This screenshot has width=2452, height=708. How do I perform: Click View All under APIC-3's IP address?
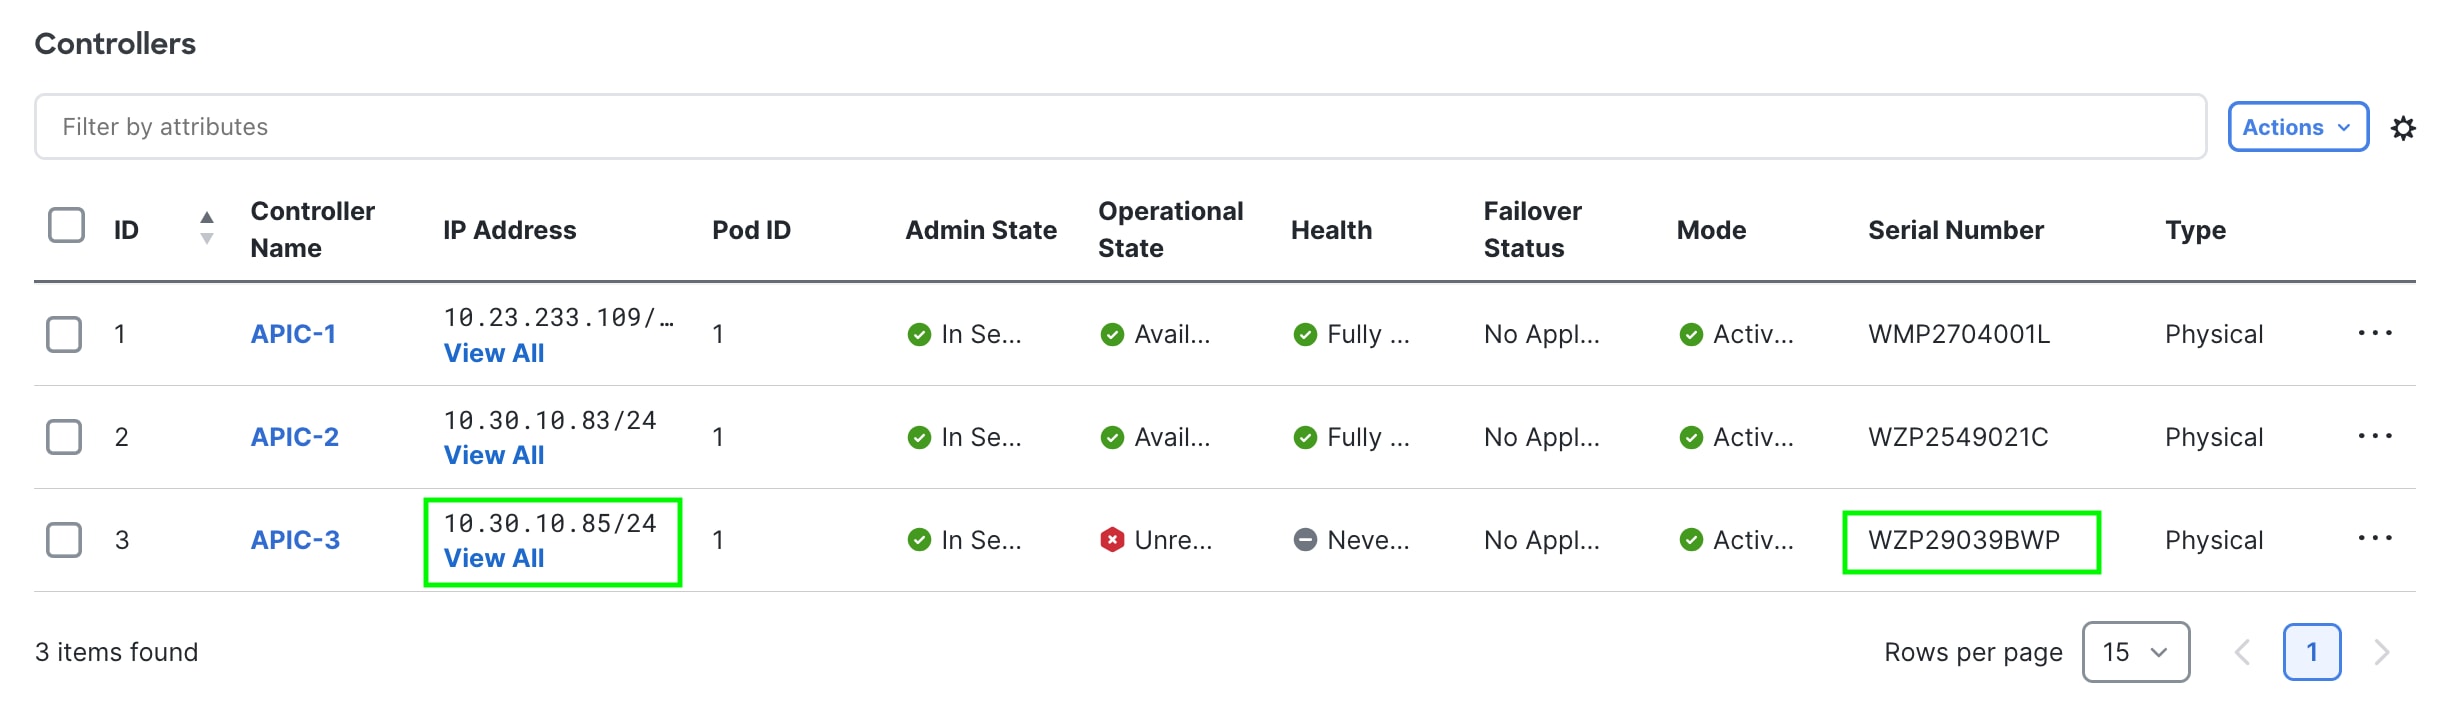[x=494, y=558]
